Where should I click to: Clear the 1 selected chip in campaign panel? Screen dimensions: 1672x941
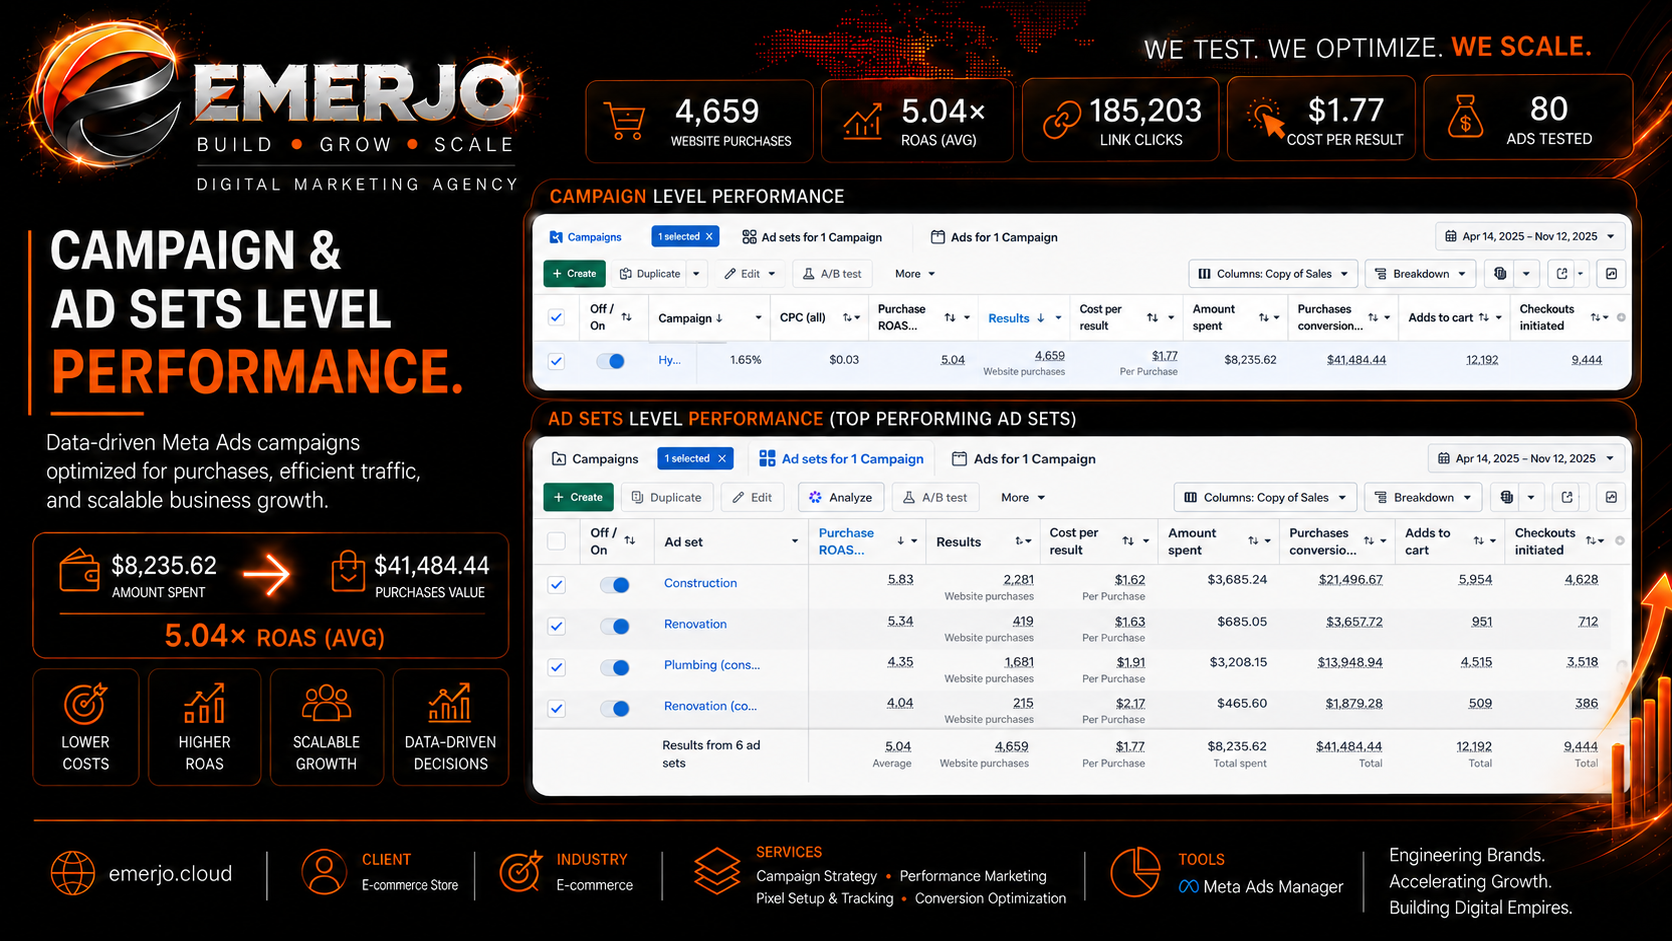(x=709, y=237)
